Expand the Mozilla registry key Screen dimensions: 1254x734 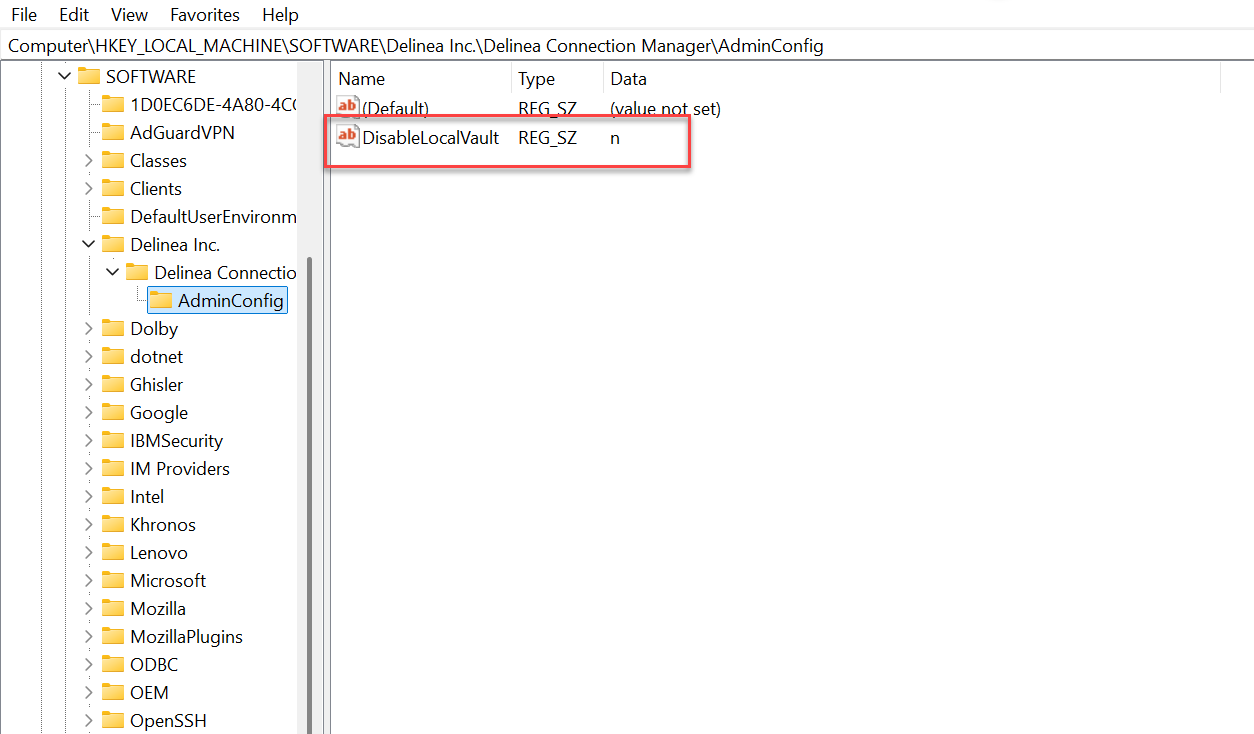[89, 608]
